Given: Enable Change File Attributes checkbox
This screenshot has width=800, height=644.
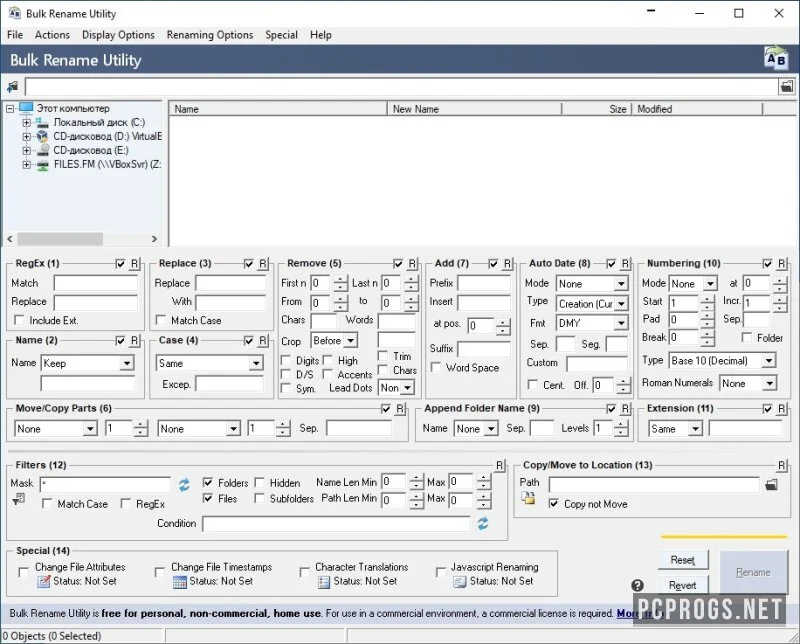Looking at the screenshot, I should click(x=23, y=573).
